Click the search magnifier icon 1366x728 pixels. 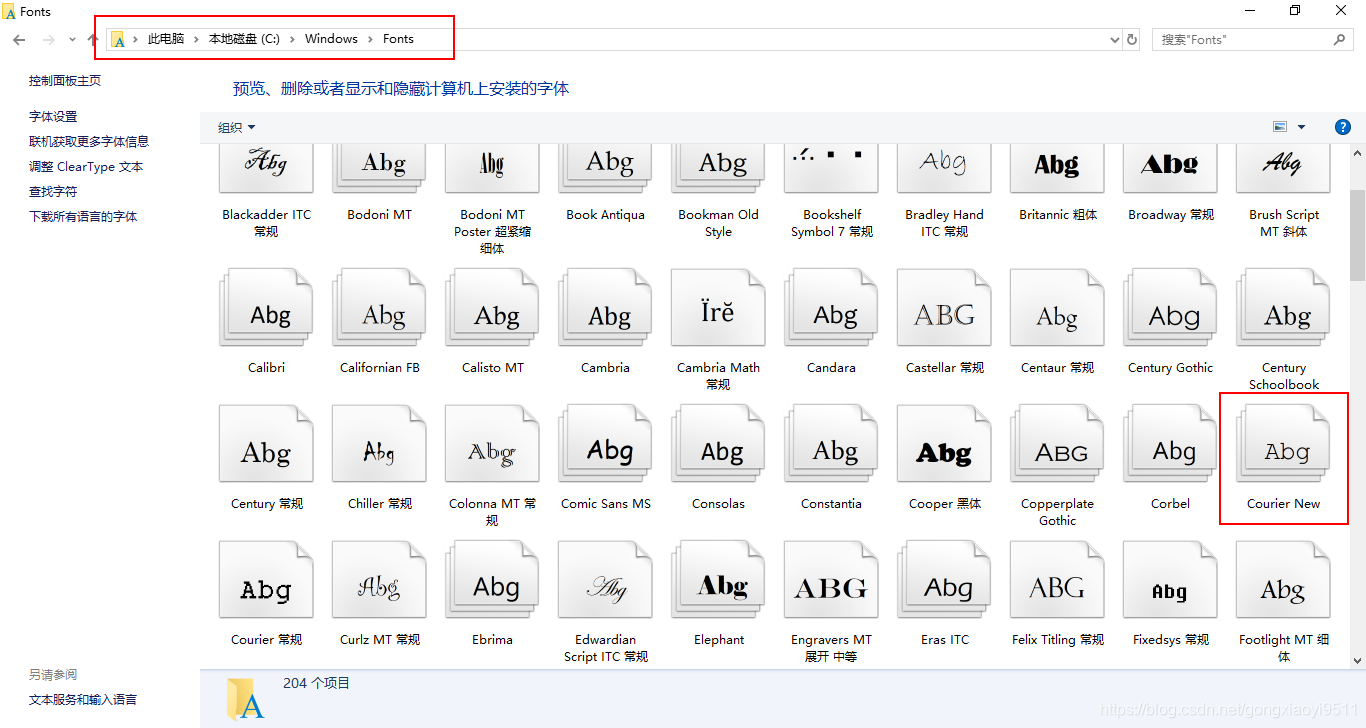point(1340,39)
